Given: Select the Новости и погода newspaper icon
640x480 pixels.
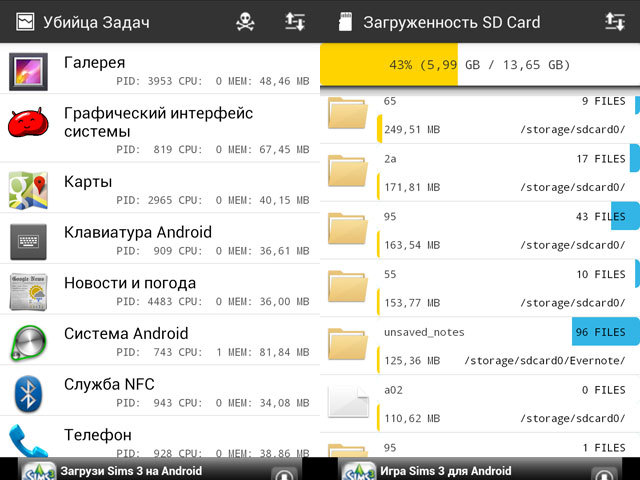Looking at the screenshot, I should [28, 292].
